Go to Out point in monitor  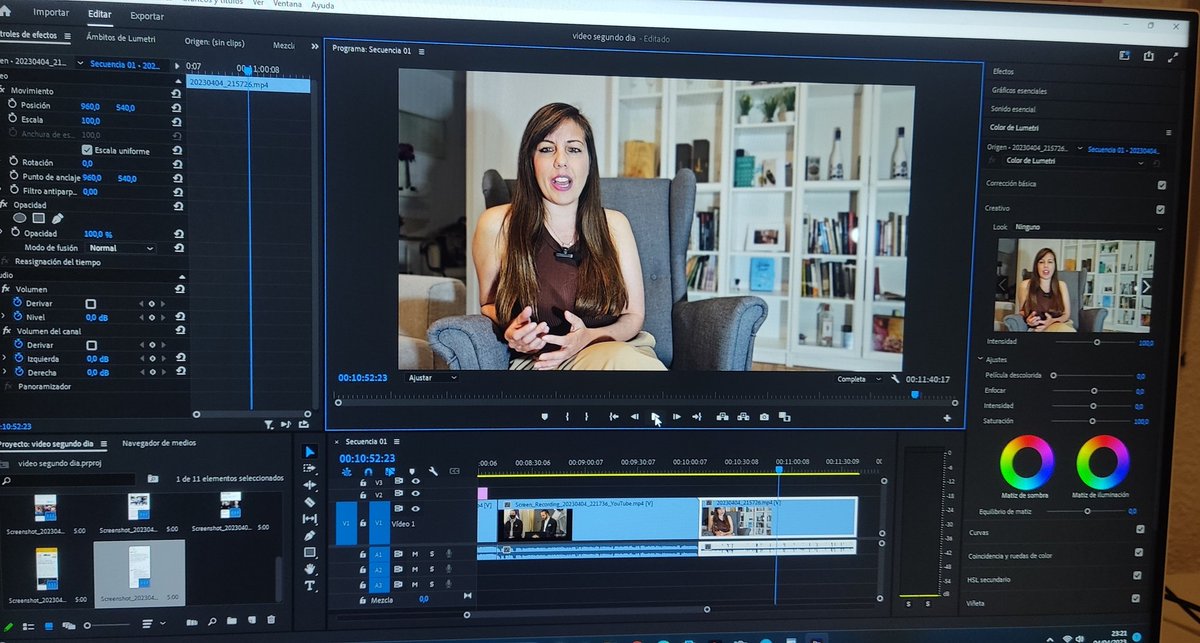[697, 417]
